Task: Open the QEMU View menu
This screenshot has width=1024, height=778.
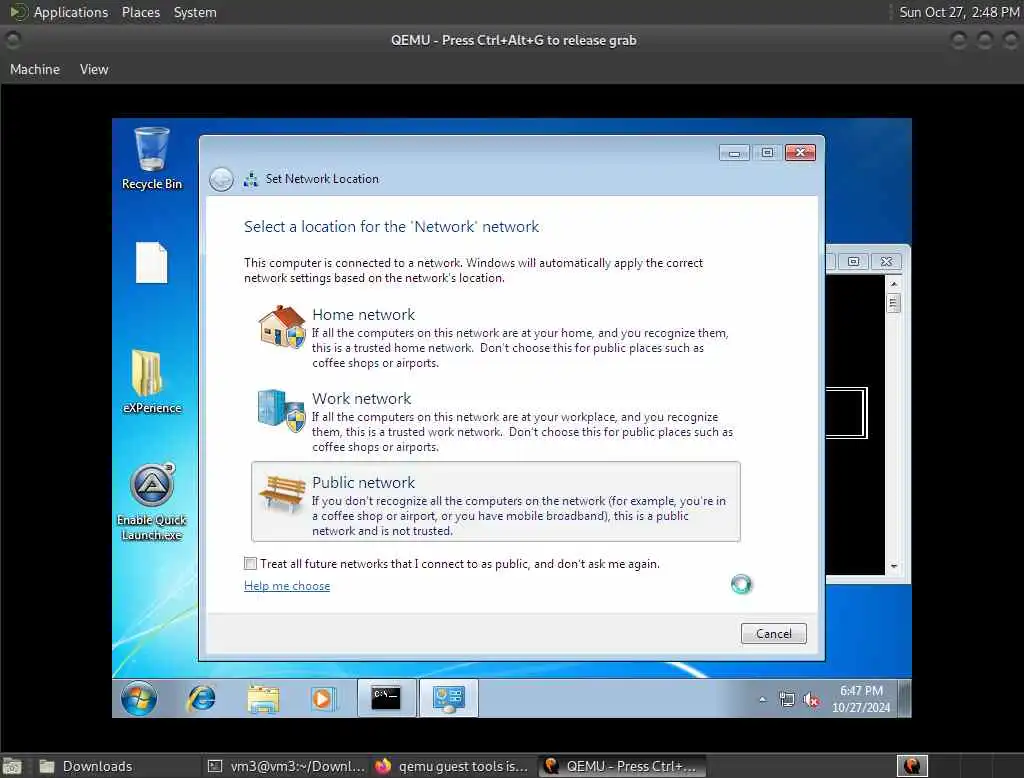Action: (94, 69)
